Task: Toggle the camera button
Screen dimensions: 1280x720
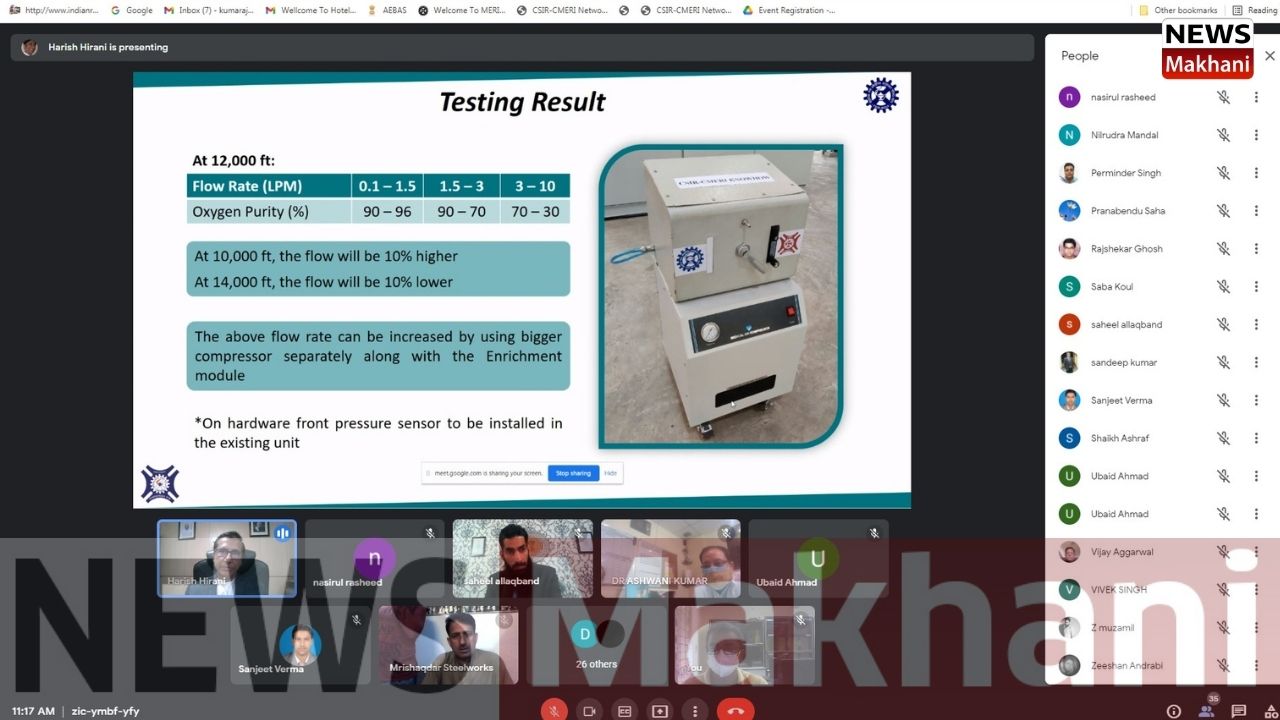Action: 589,711
